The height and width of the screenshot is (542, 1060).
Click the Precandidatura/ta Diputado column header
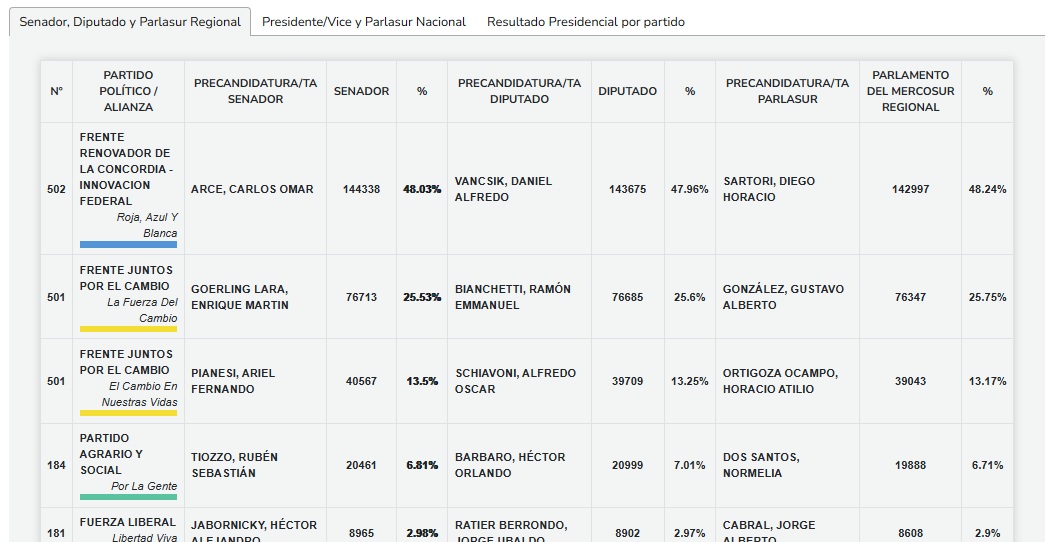pos(519,91)
